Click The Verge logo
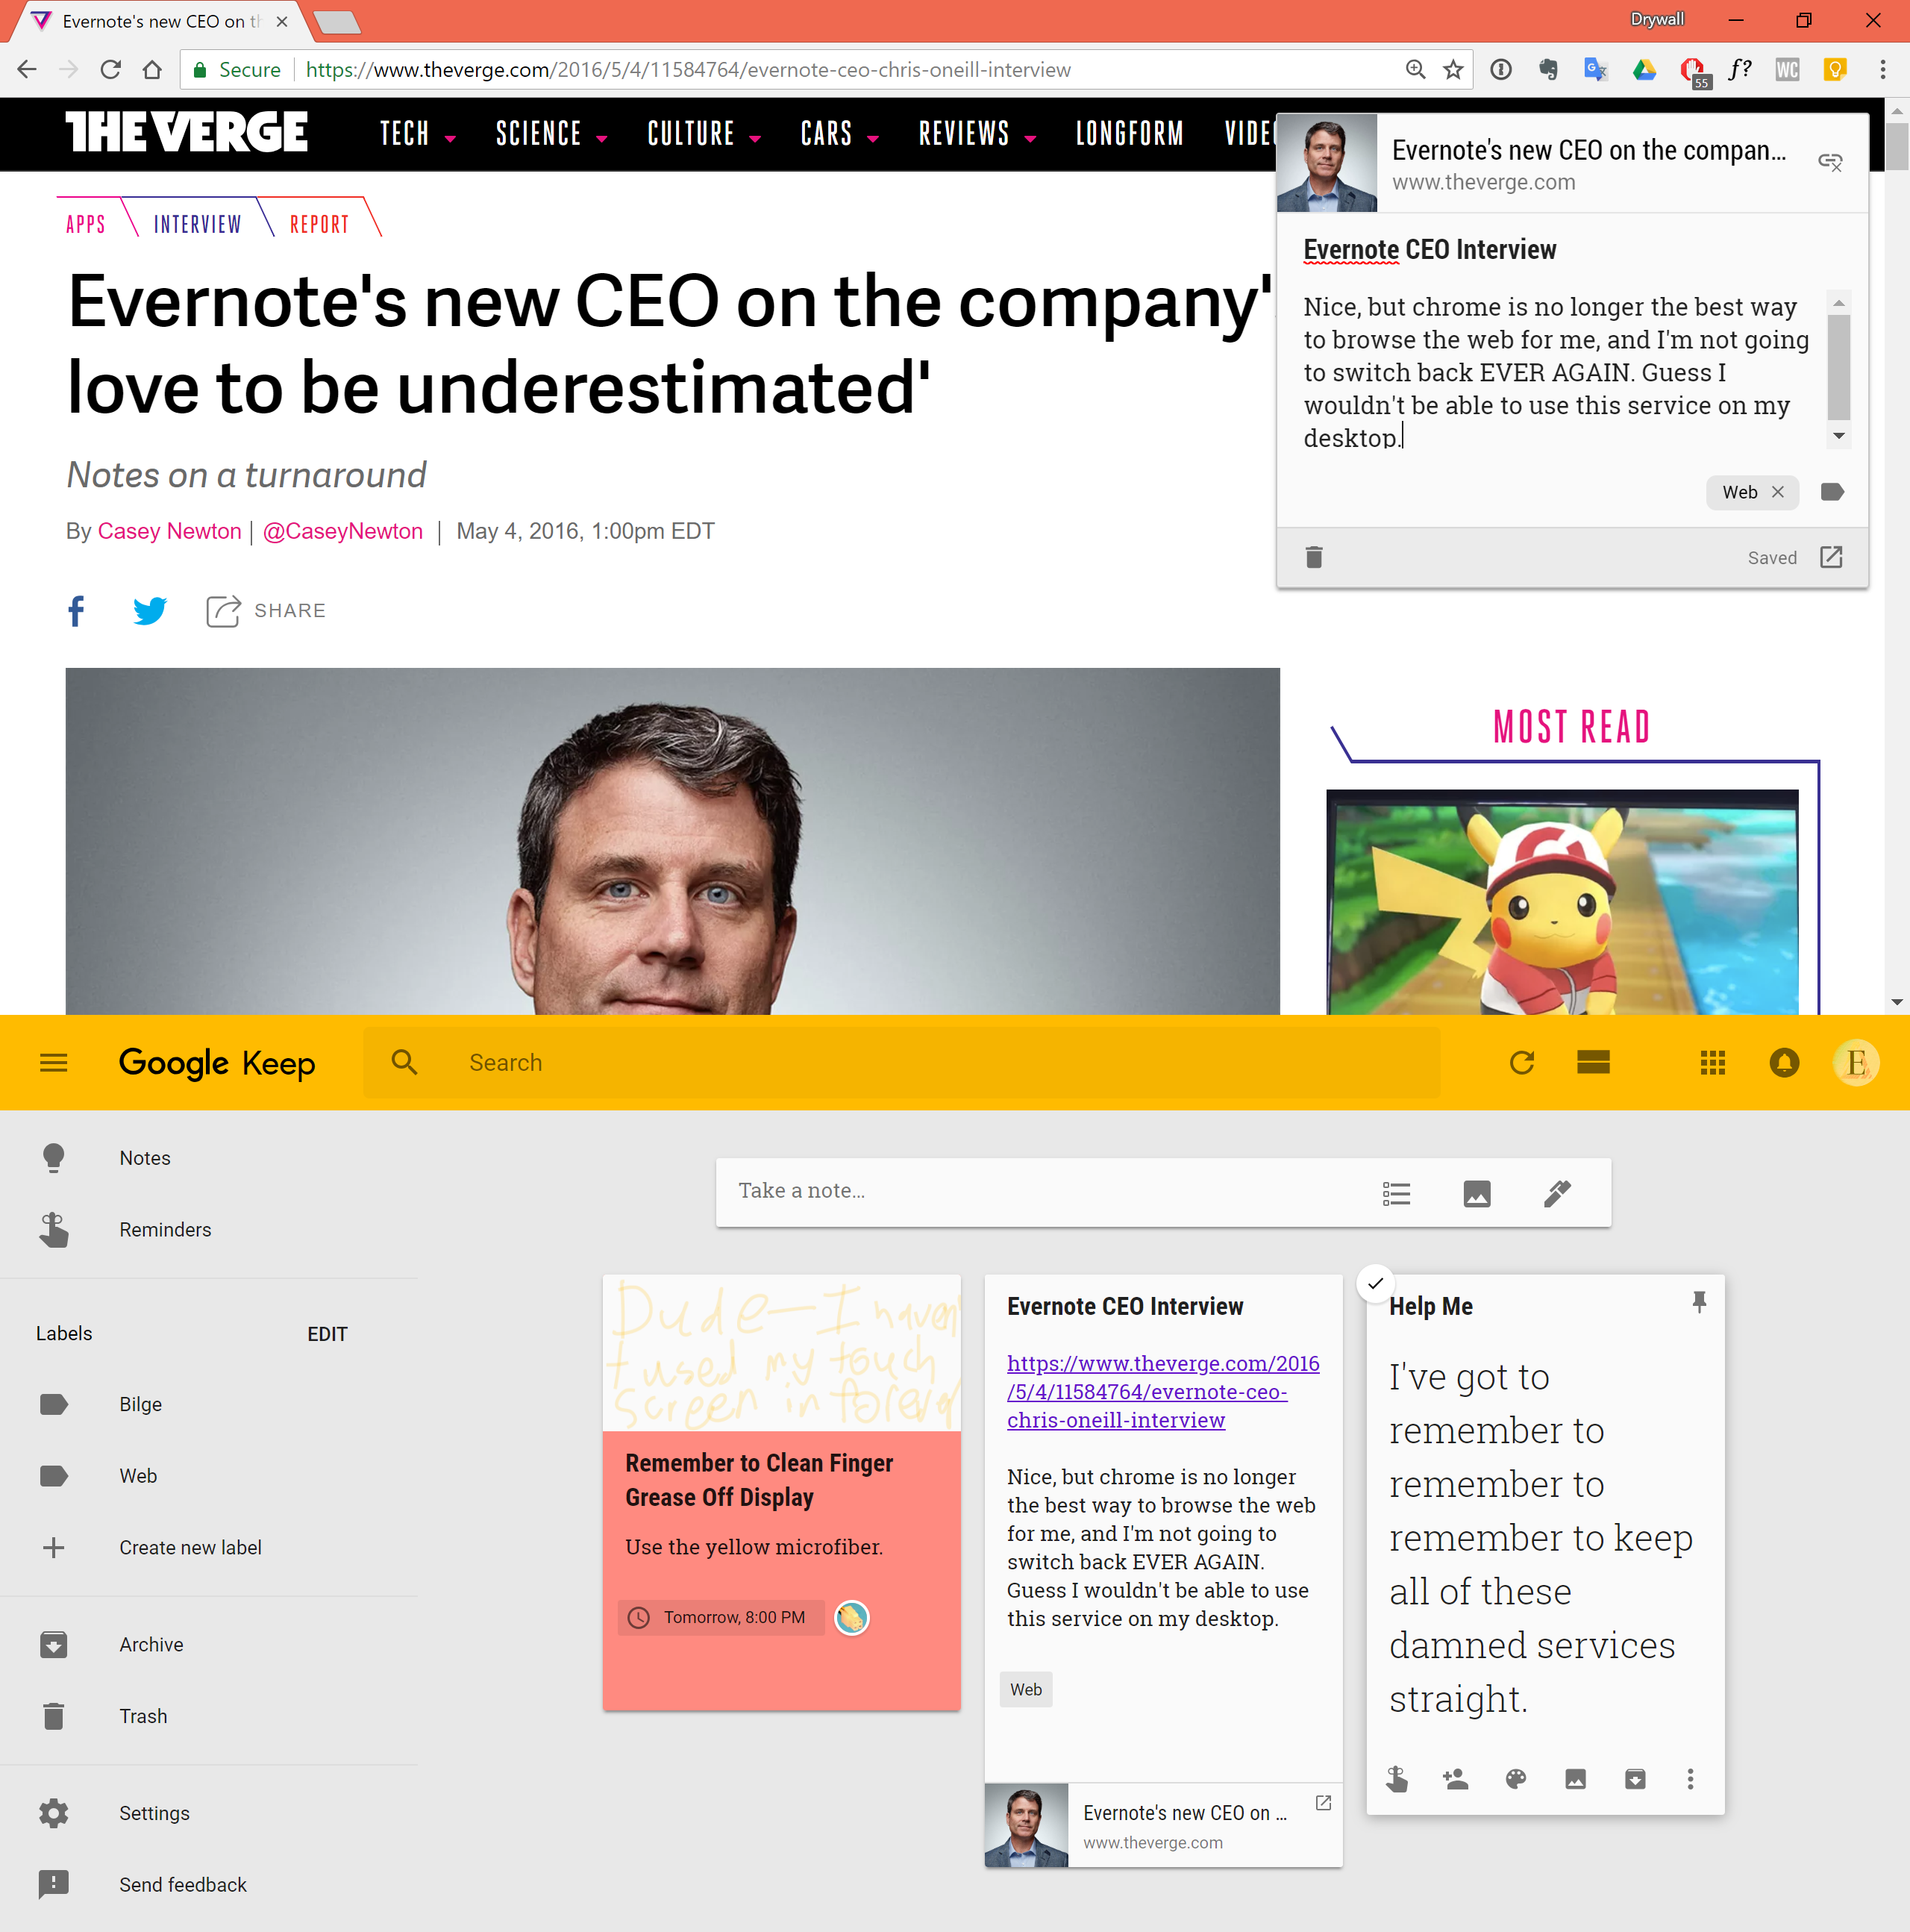Image resolution: width=1910 pixels, height=1932 pixels. (x=187, y=132)
